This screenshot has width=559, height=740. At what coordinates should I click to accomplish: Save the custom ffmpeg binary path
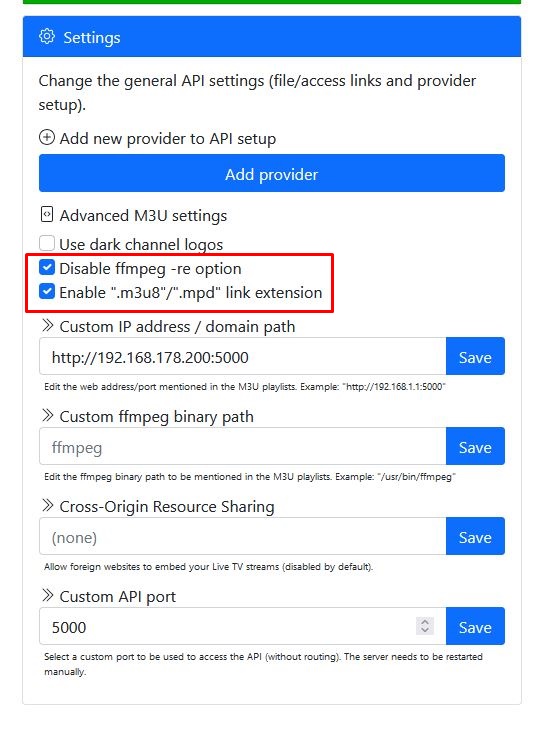475,446
